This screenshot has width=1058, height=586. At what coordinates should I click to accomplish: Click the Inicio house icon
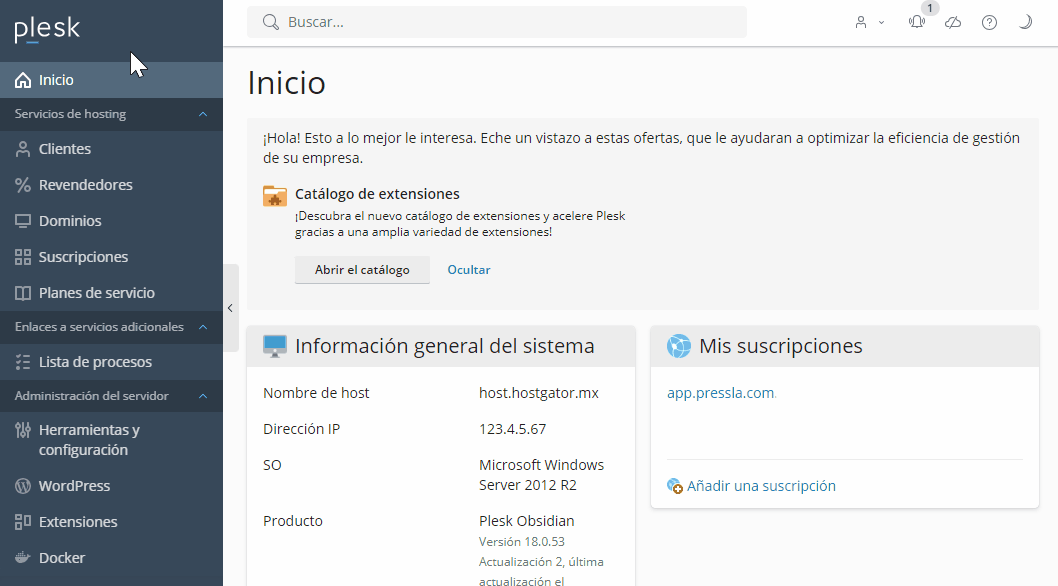[x=23, y=80]
